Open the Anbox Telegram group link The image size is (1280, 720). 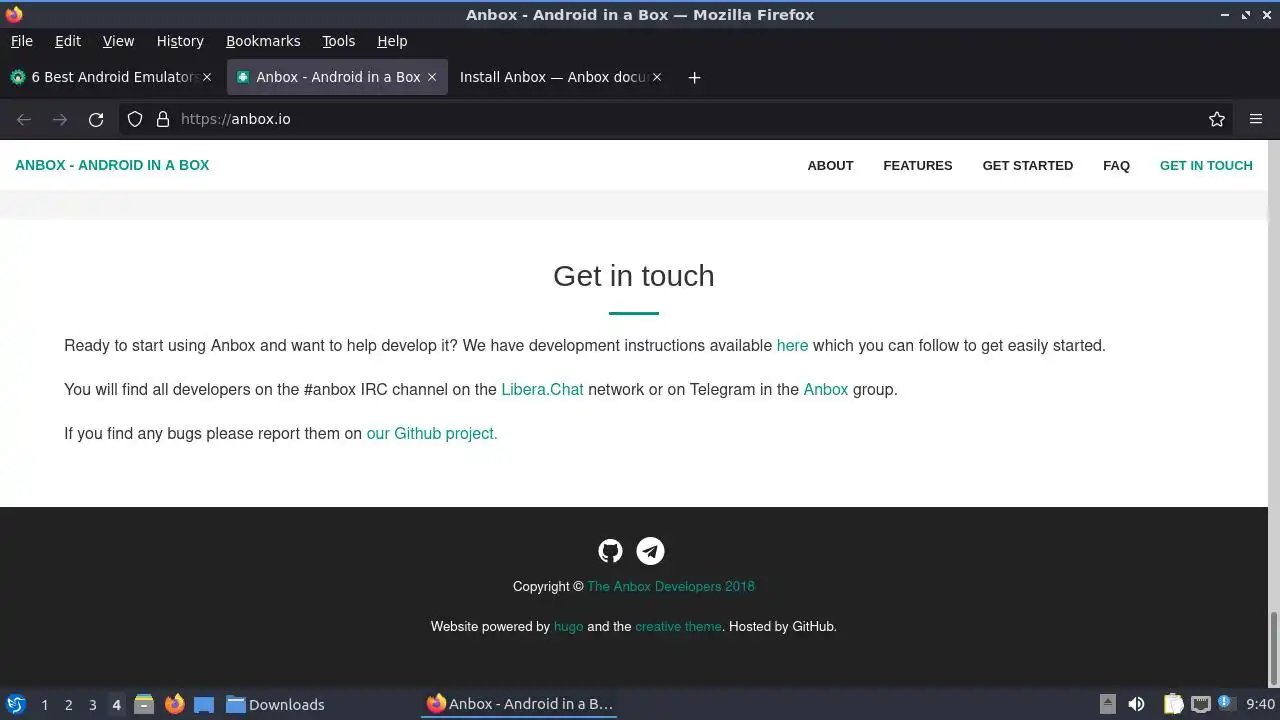(825, 389)
